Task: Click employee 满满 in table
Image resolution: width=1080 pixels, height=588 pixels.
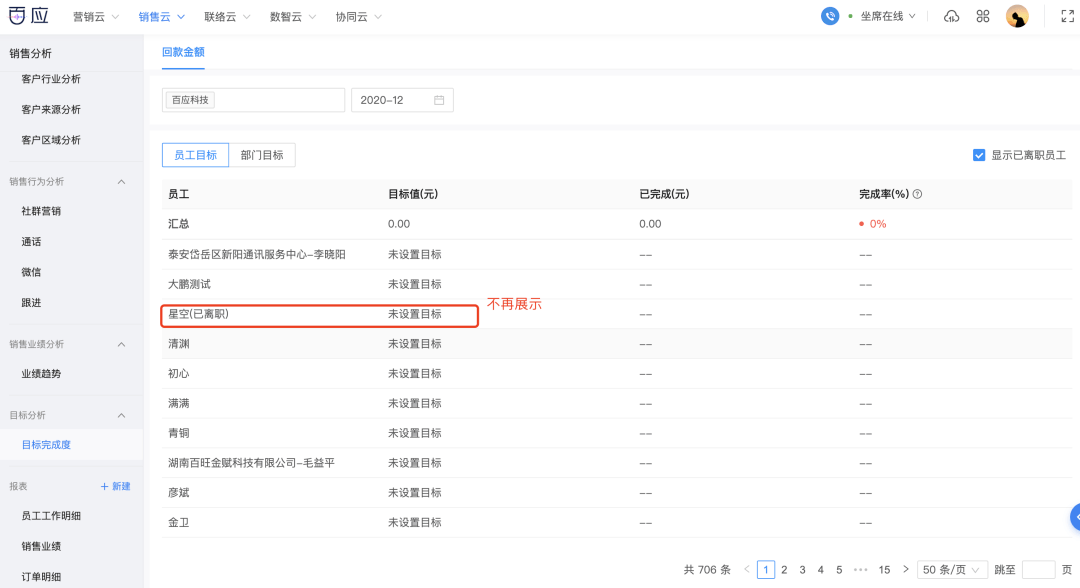Action: click(178, 403)
